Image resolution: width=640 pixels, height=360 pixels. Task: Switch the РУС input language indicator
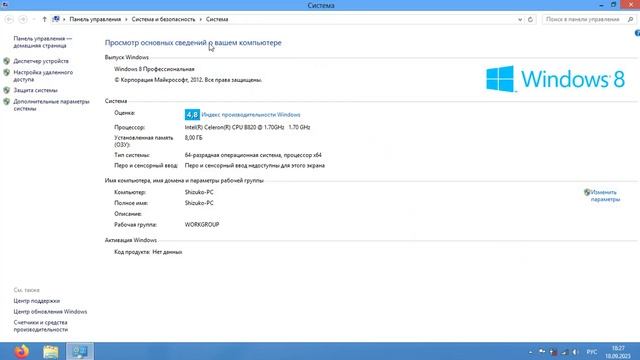592,352
